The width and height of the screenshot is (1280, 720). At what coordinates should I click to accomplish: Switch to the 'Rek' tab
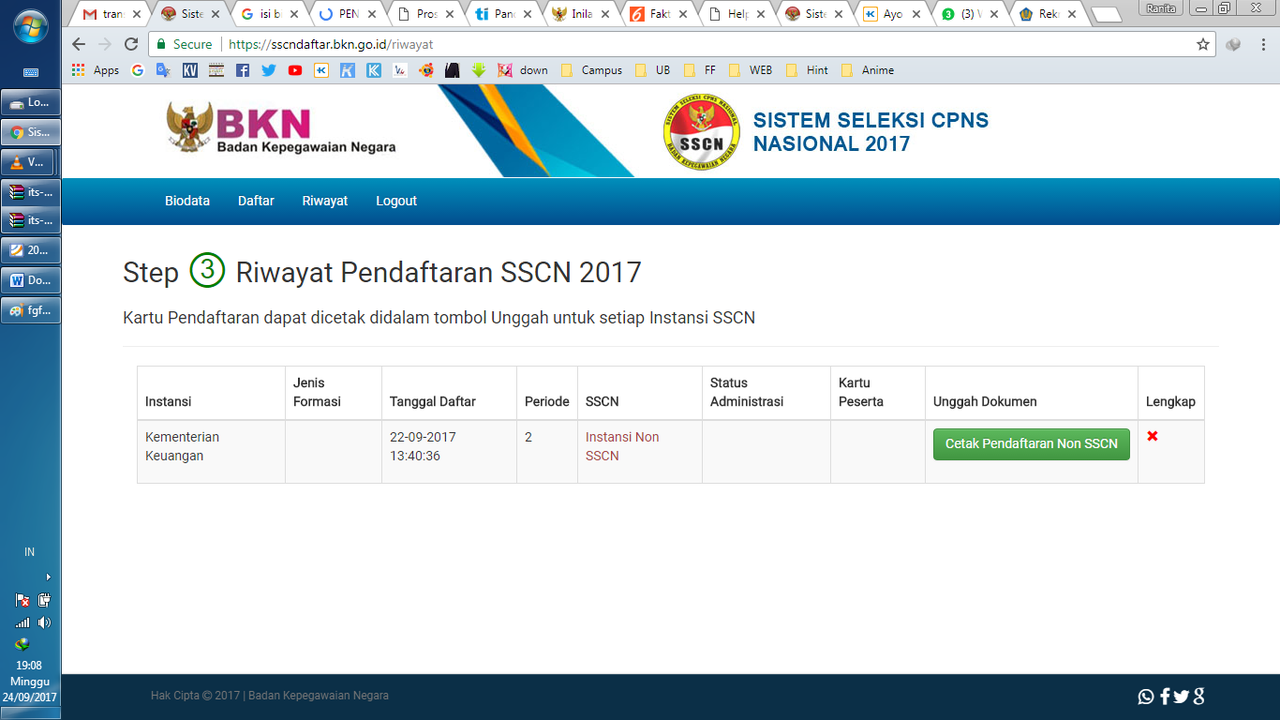pyautogui.click(x=1047, y=15)
